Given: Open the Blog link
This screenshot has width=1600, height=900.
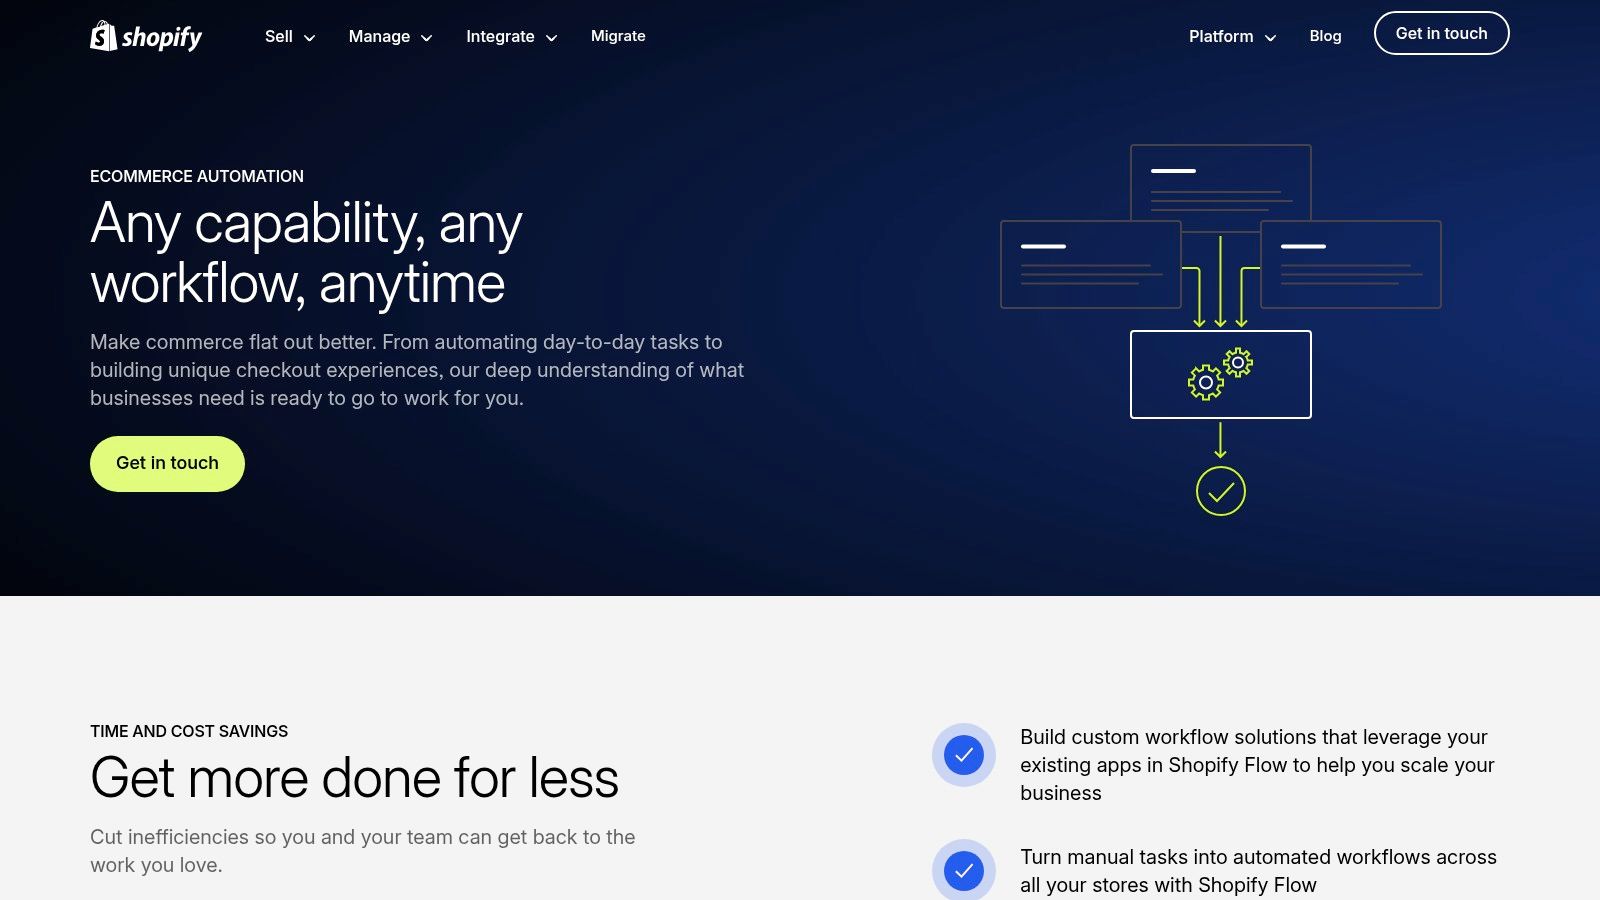Looking at the screenshot, I should point(1325,36).
